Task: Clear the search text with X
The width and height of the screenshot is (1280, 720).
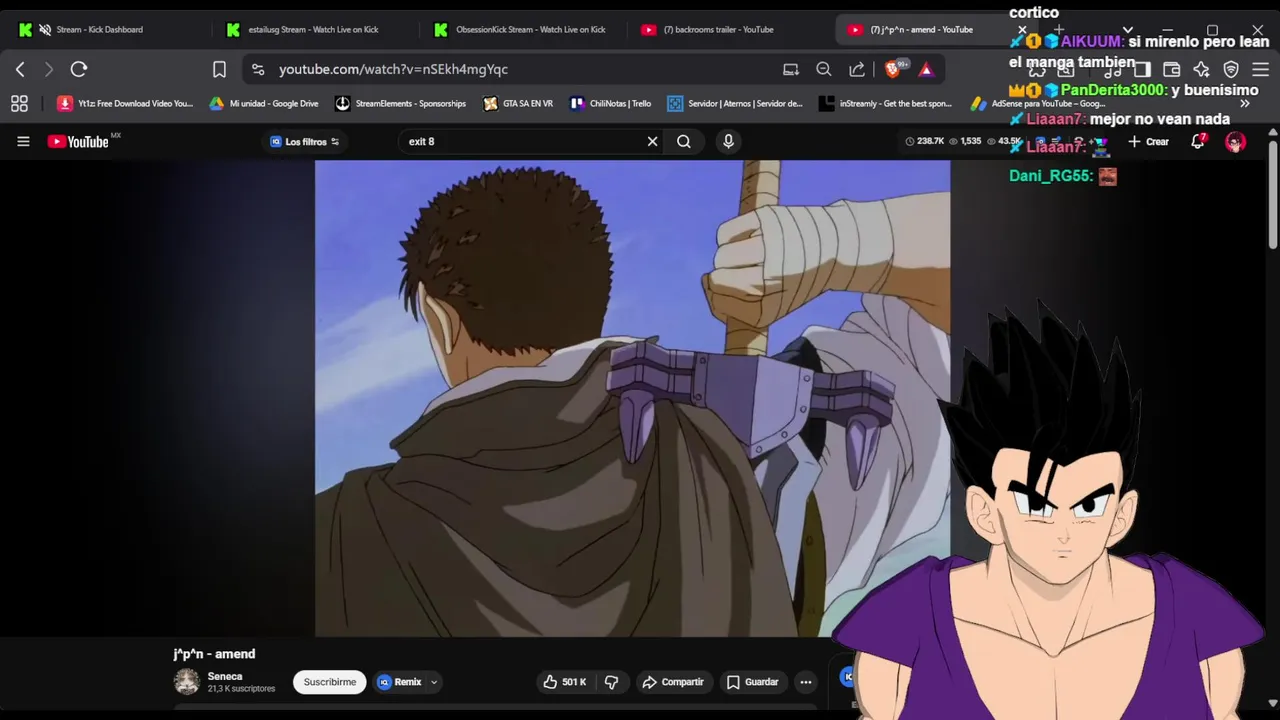Action: point(652,141)
